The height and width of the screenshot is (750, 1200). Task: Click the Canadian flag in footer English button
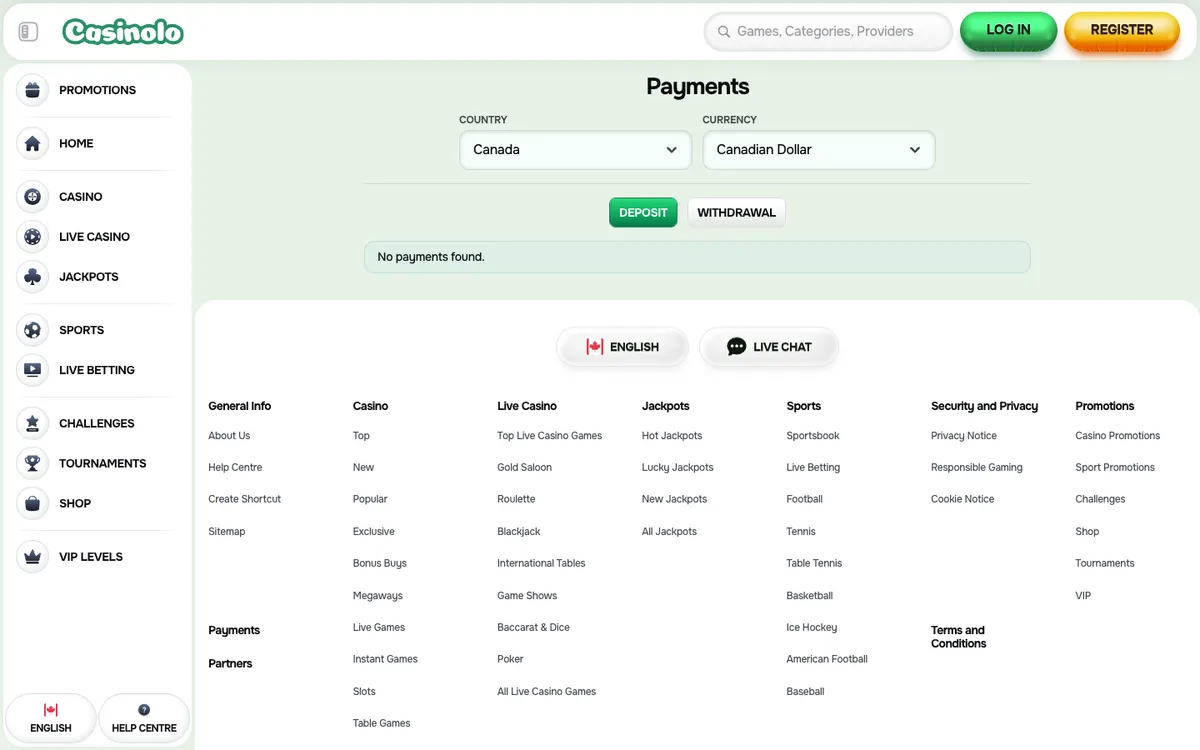[595, 347]
